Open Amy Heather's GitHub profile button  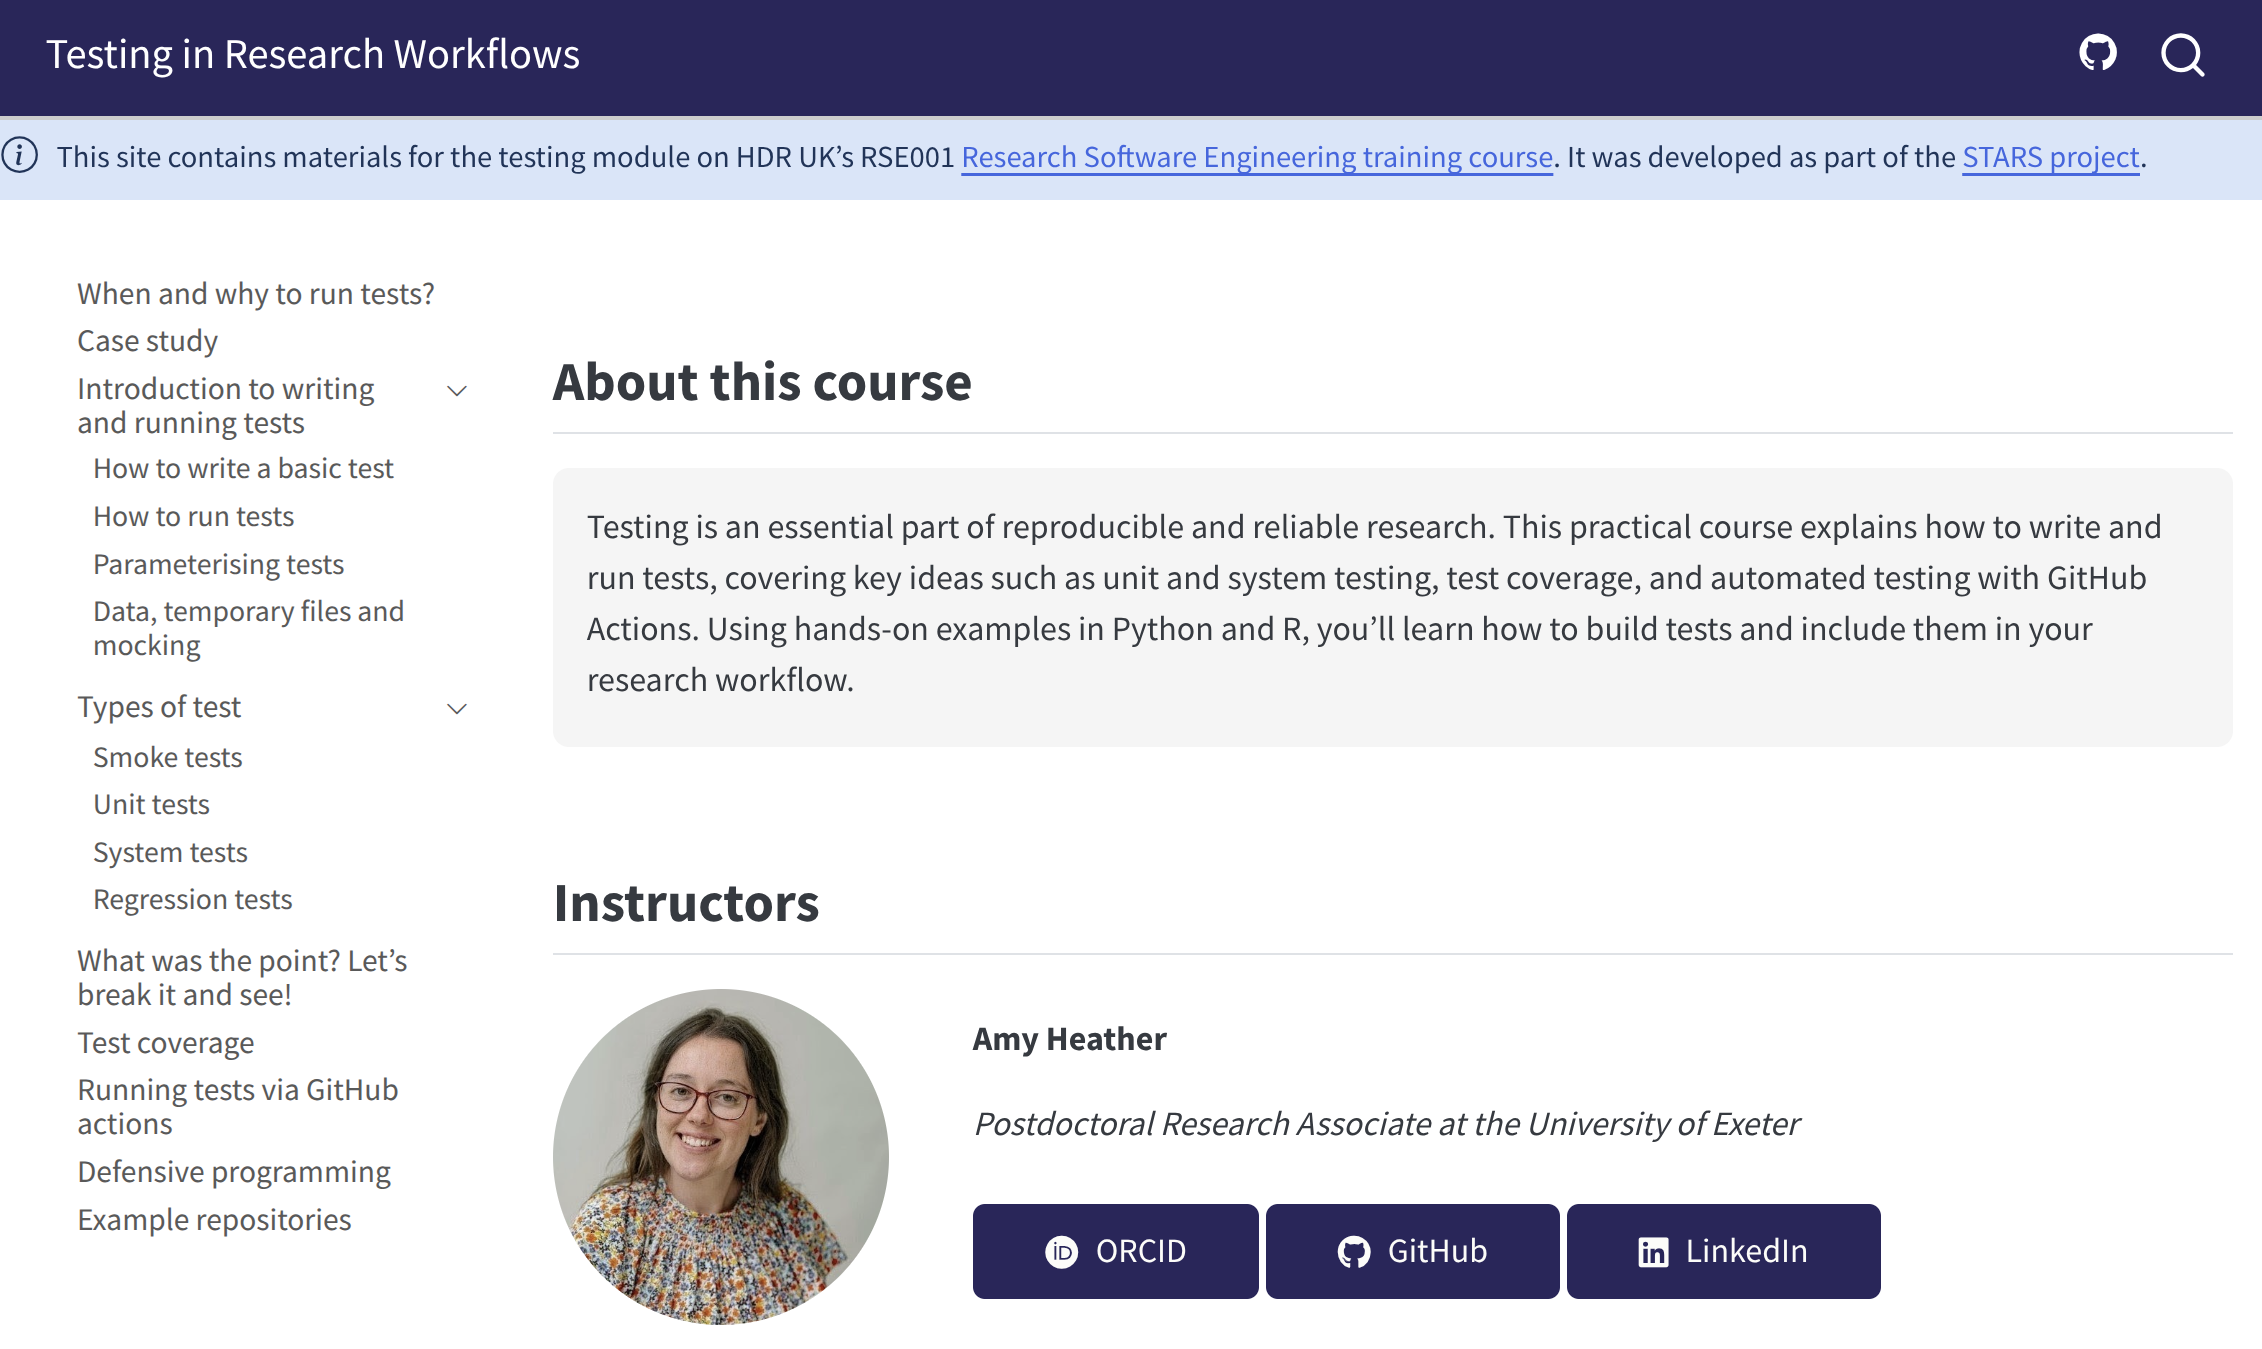1412,1251
